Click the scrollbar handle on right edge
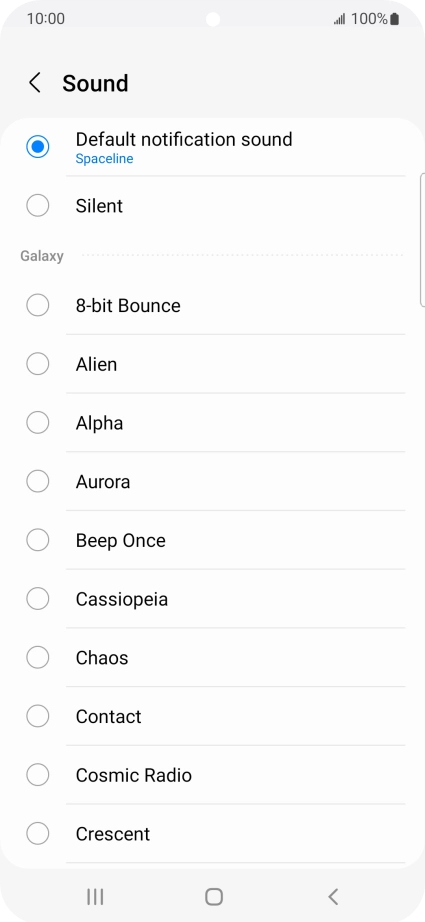Screen dimensions: 425x922 coord(423,240)
